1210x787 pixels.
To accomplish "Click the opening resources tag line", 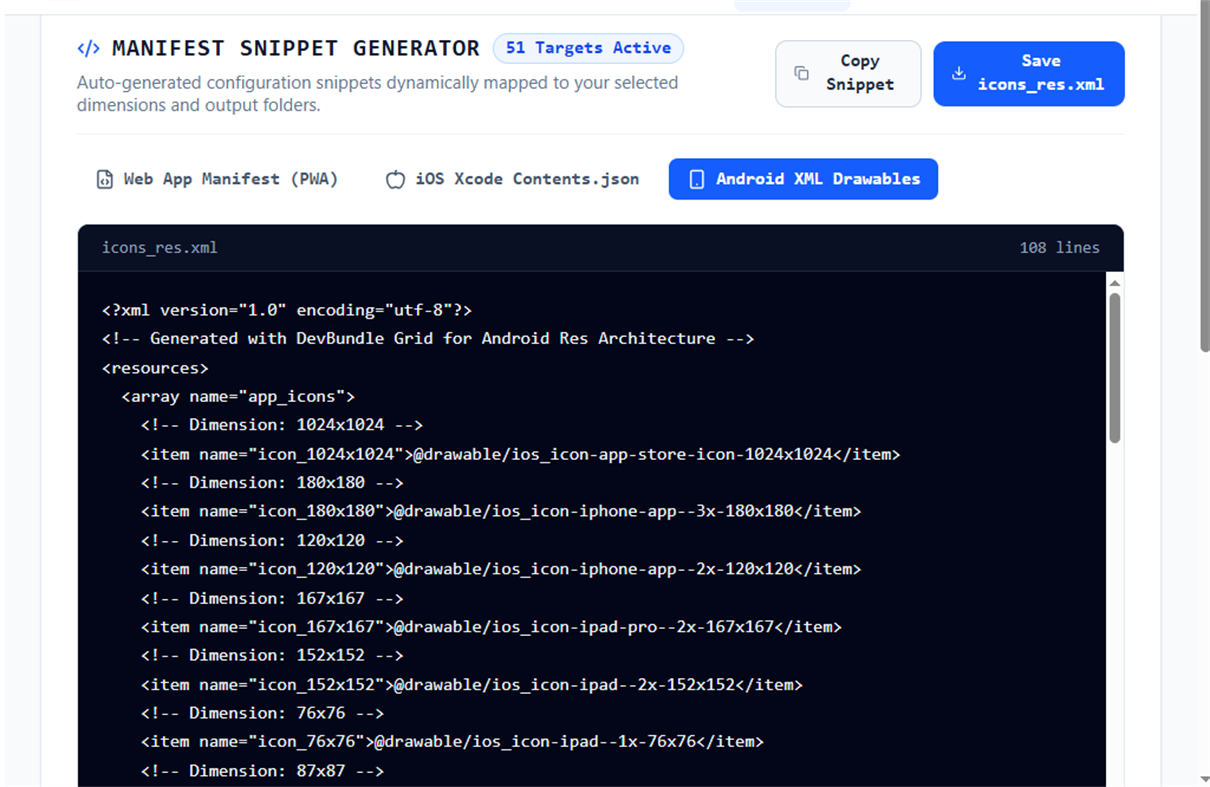I will click(x=155, y=368).
